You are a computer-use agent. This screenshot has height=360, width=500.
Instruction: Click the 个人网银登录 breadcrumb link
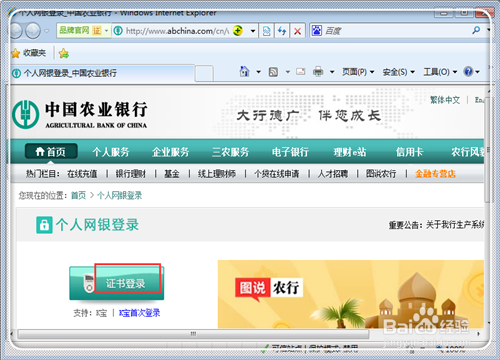[x=120, y=195]
